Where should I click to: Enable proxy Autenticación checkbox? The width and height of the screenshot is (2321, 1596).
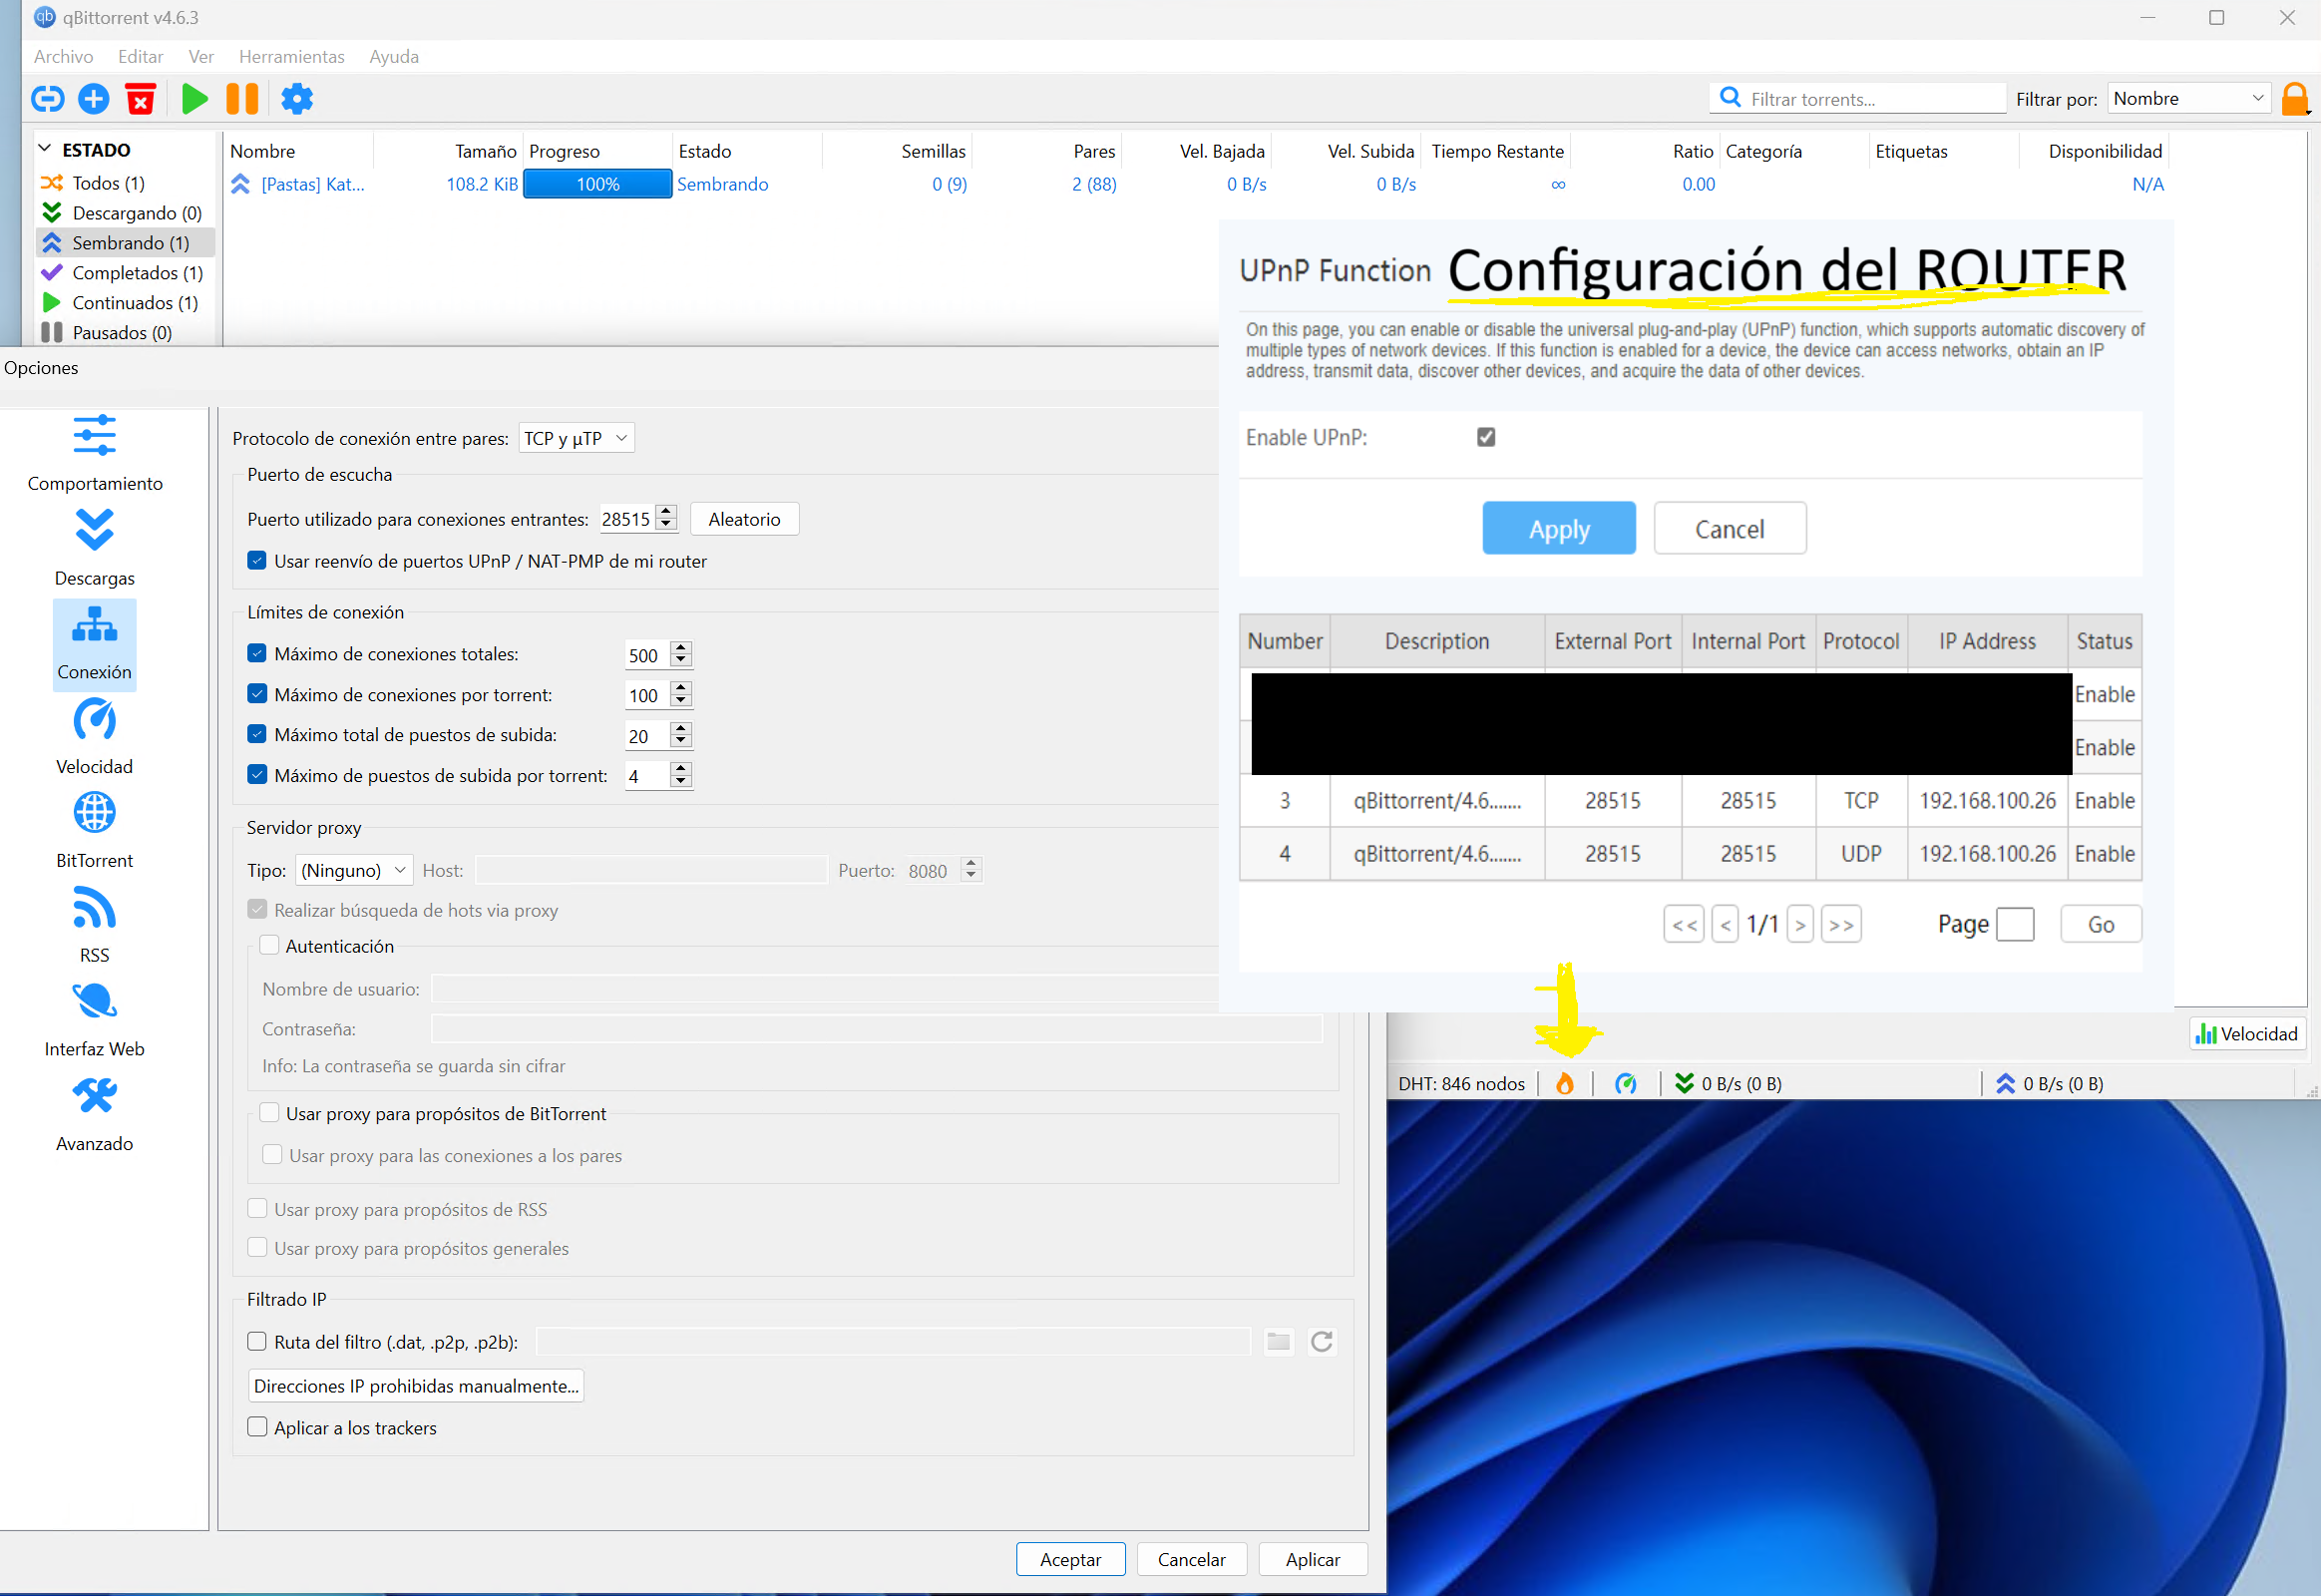[269, 946]
